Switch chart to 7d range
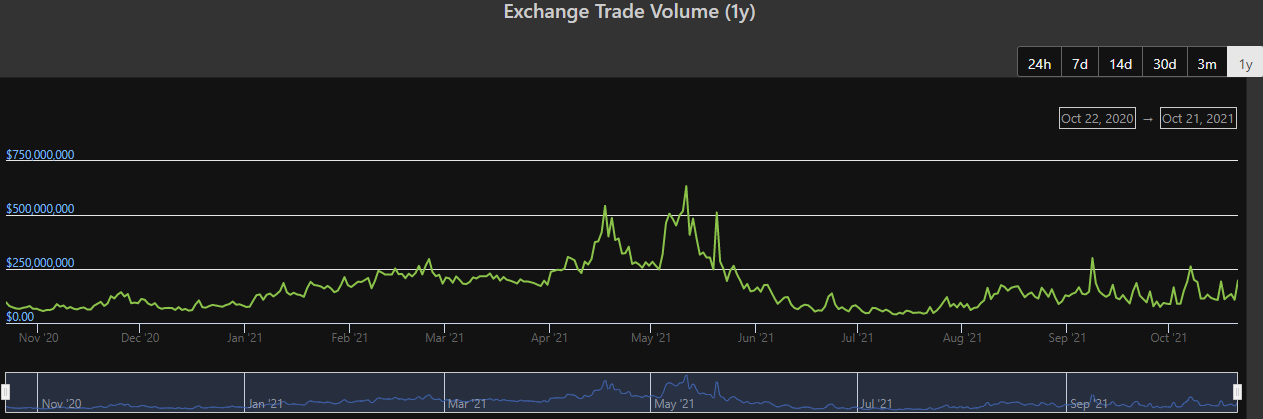This screenshot has width=1263, height=419. click(x=1080, y=63)
